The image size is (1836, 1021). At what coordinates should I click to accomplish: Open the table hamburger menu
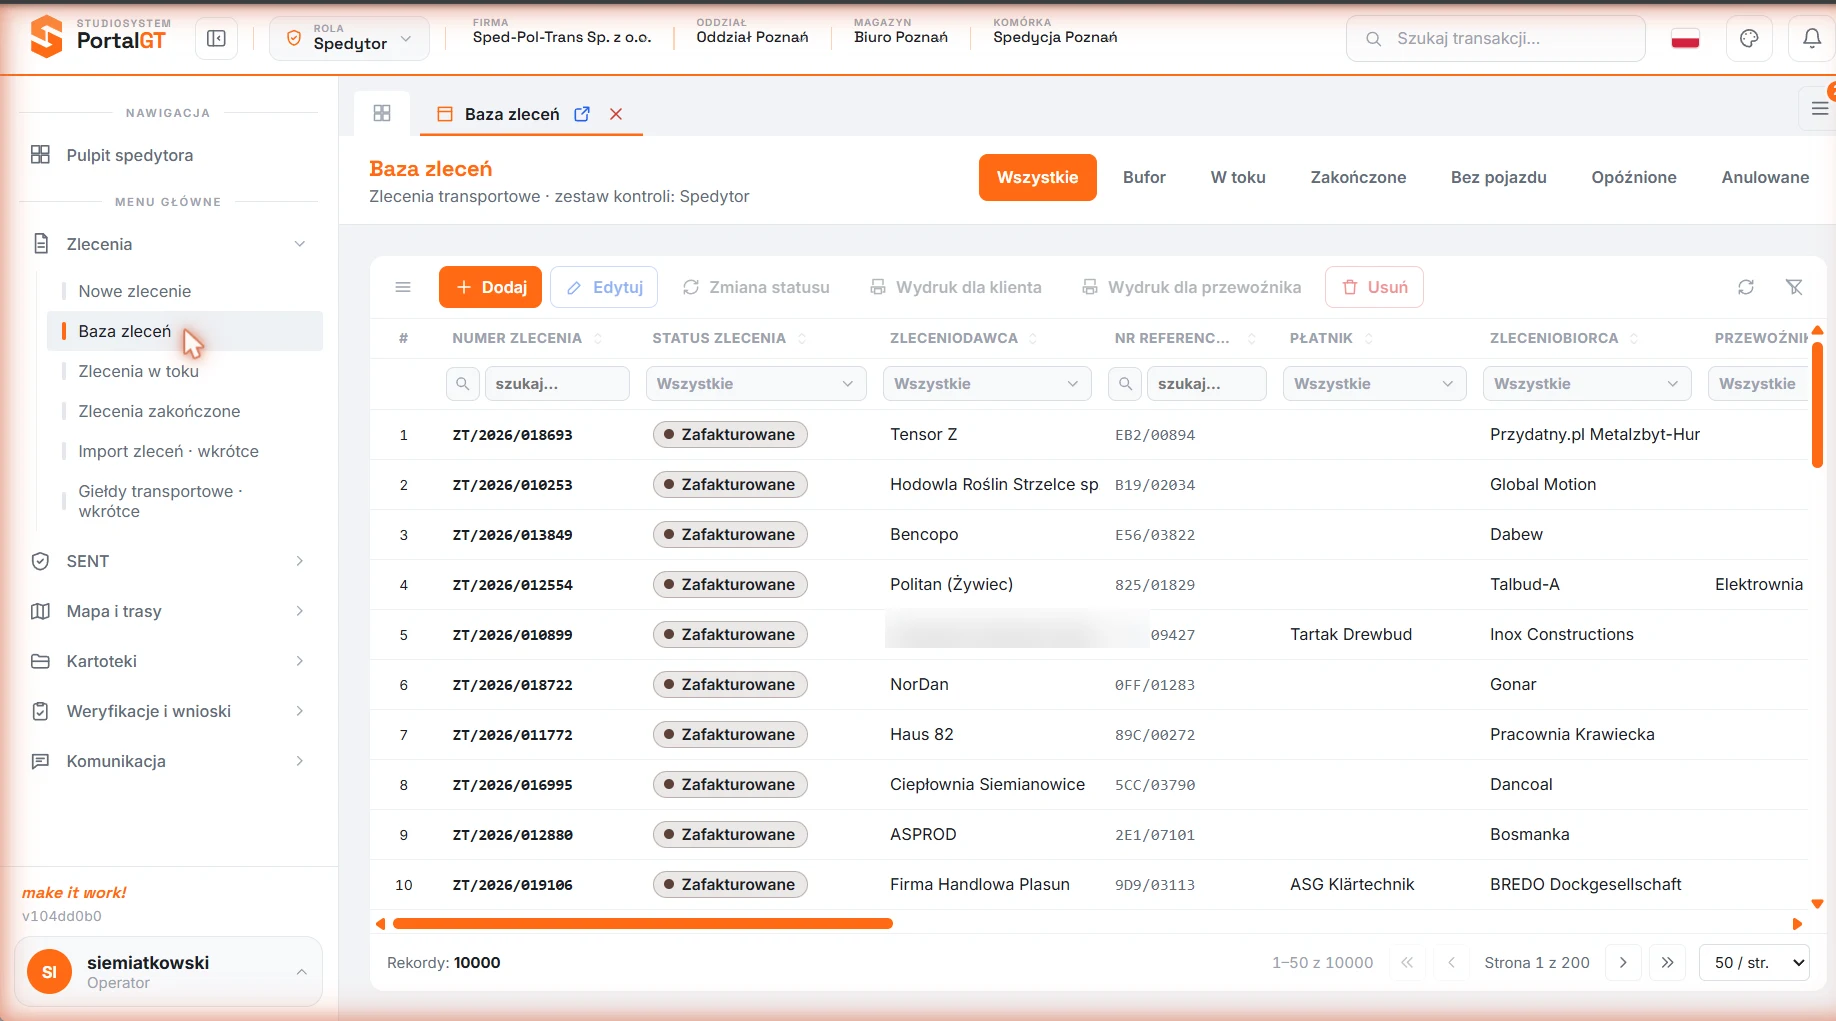[403, 287]
